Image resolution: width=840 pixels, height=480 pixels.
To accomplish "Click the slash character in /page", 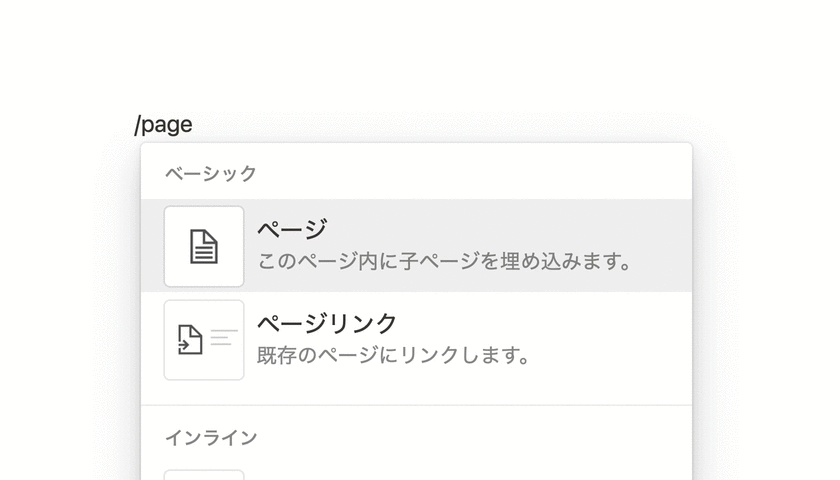I will (x=139, y=125).
